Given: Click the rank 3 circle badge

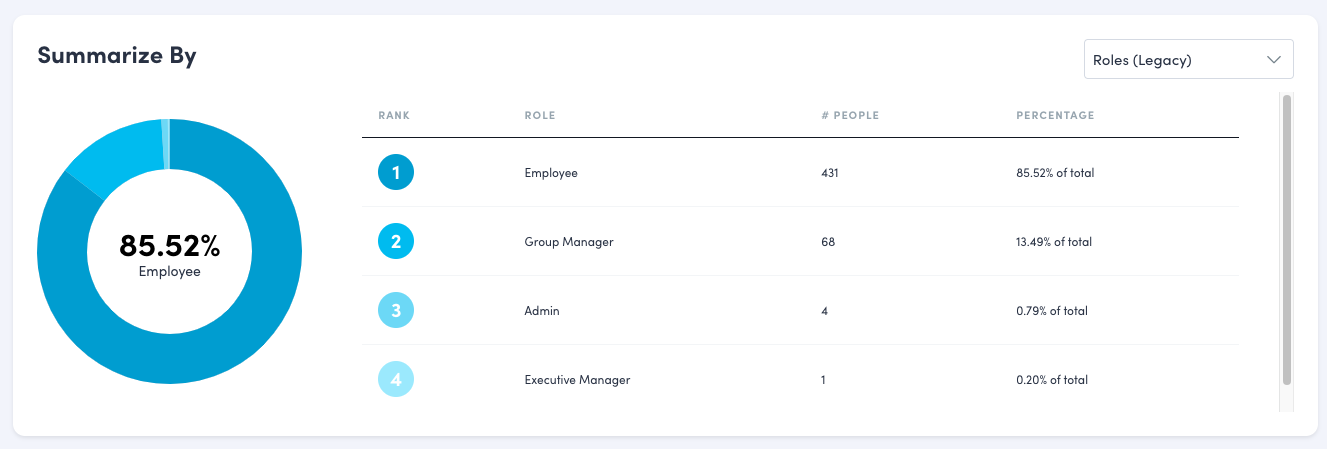Looking at the screenshot, I should (x=396, y=311).
